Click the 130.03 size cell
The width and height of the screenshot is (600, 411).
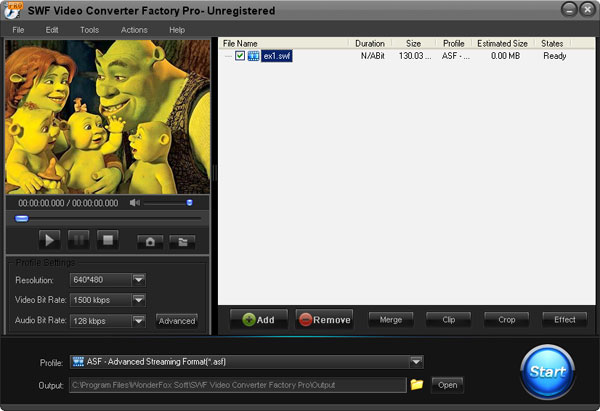415,56
